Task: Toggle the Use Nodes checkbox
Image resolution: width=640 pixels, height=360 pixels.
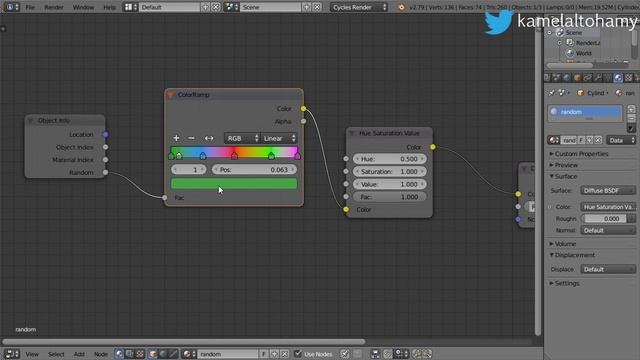Action: pos(298,353)
